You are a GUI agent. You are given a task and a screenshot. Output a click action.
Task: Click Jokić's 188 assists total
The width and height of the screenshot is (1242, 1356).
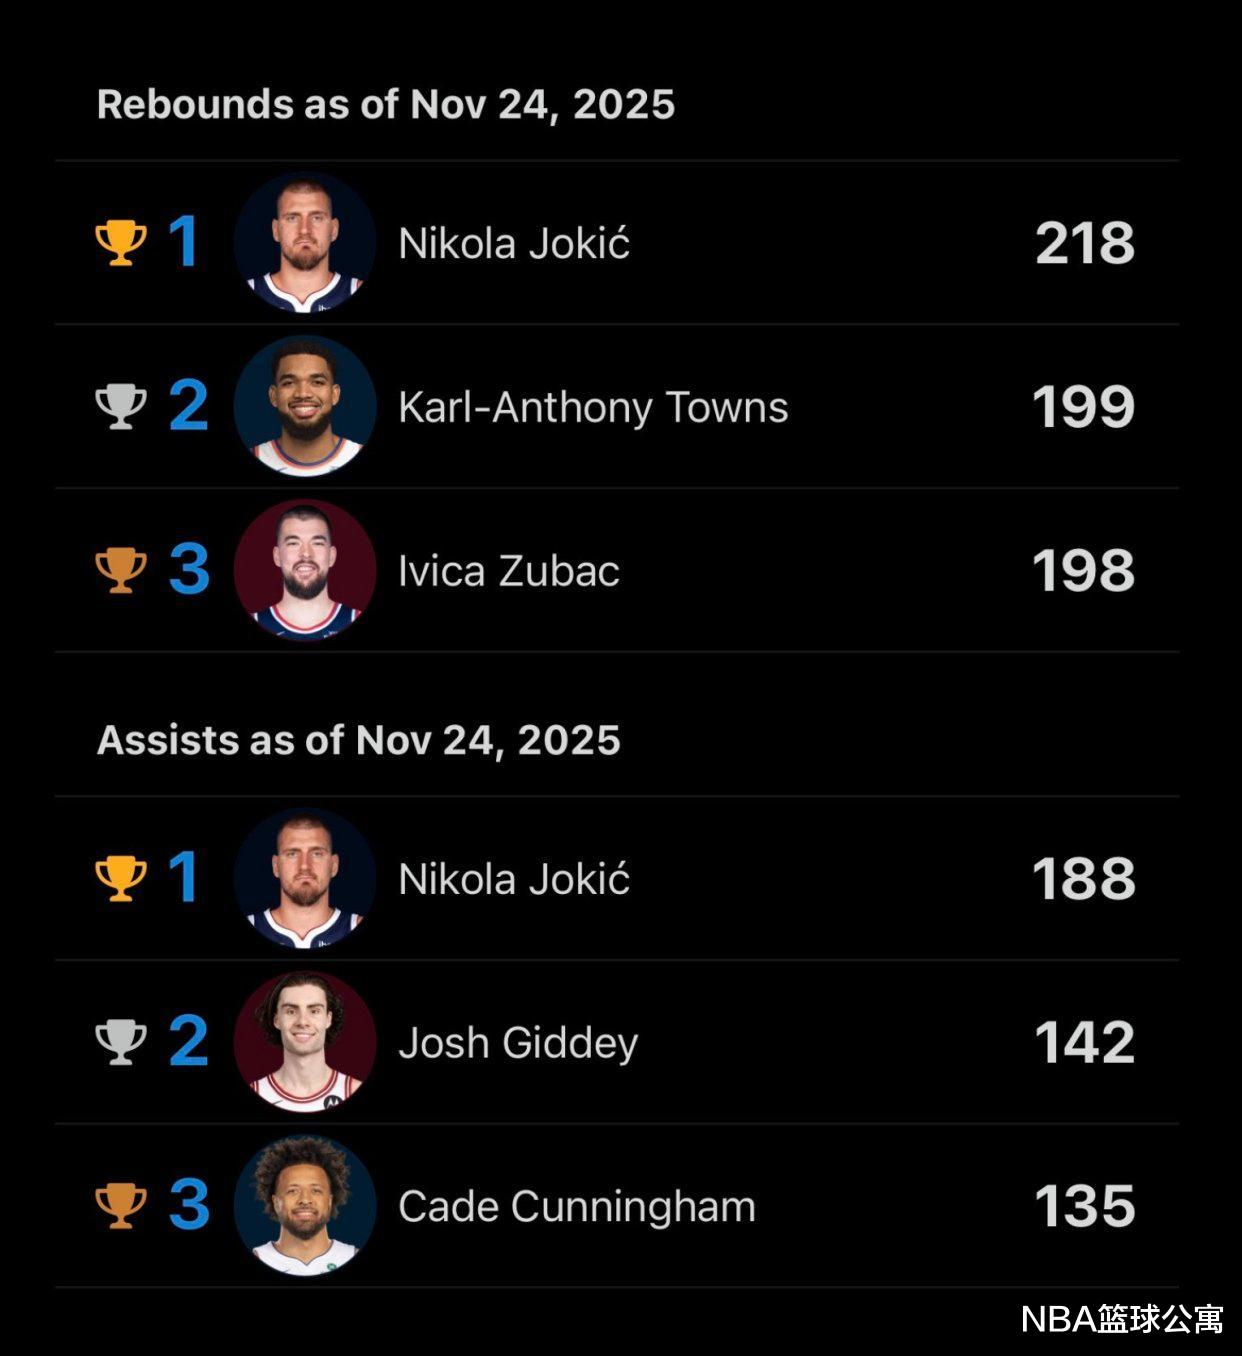1084,879
